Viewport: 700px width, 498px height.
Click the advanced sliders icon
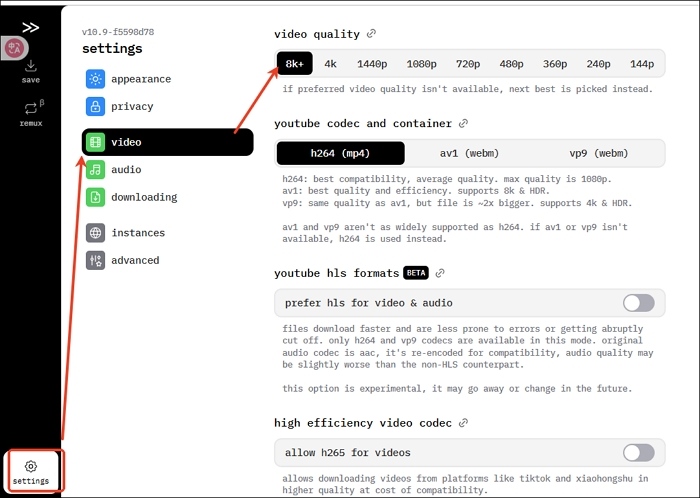pos(95,260)
